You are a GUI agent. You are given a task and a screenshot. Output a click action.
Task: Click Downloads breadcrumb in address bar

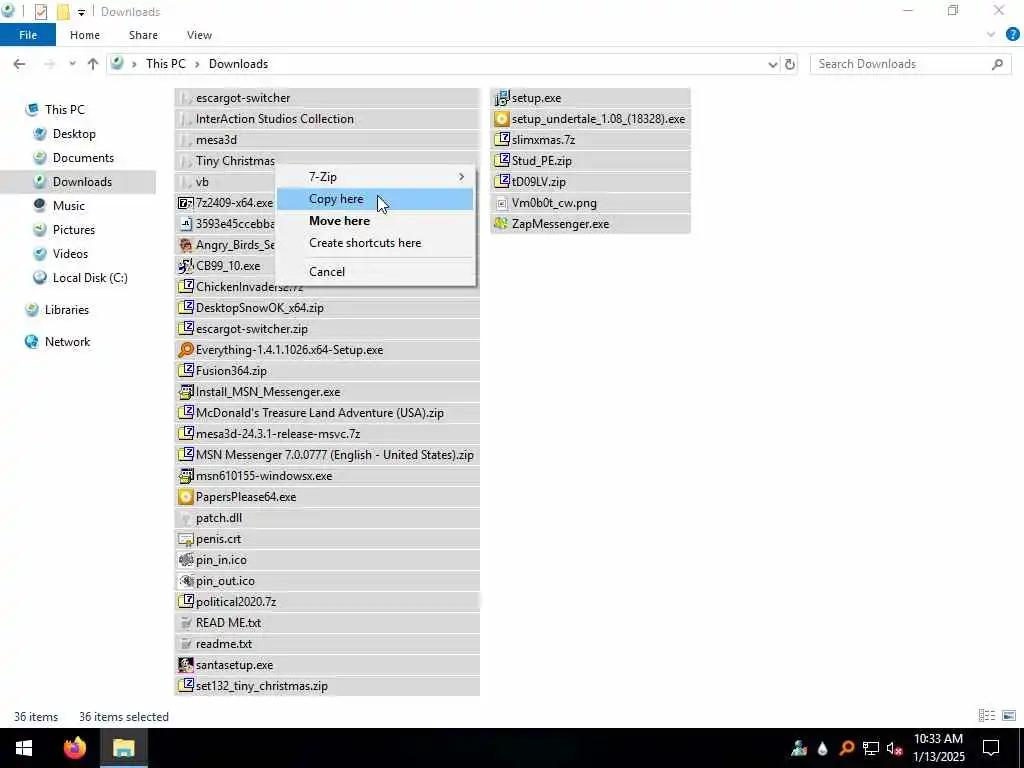pos(238,64)
